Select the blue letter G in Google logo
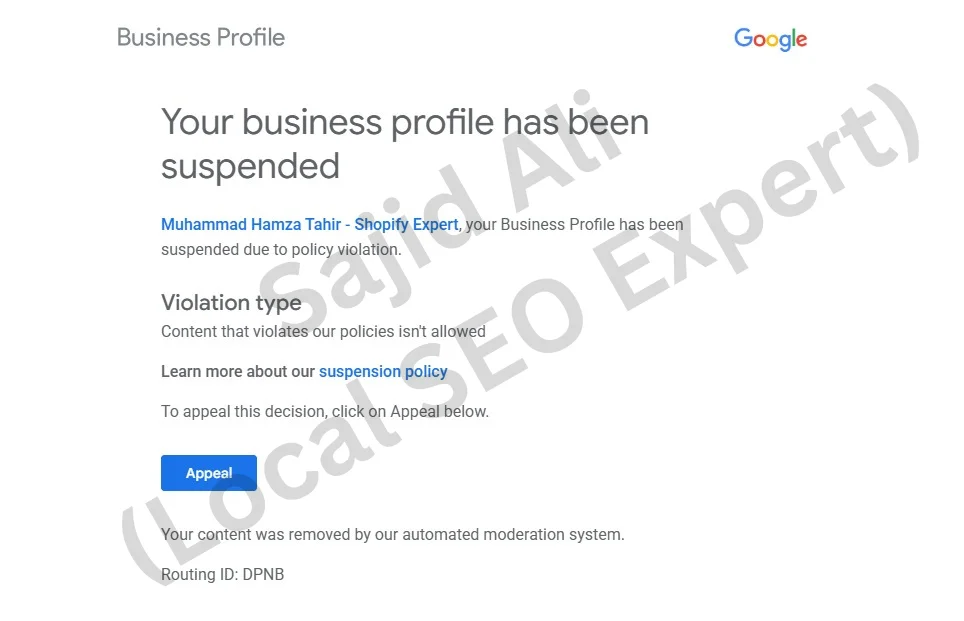964x621 pixels. (743, 39)
